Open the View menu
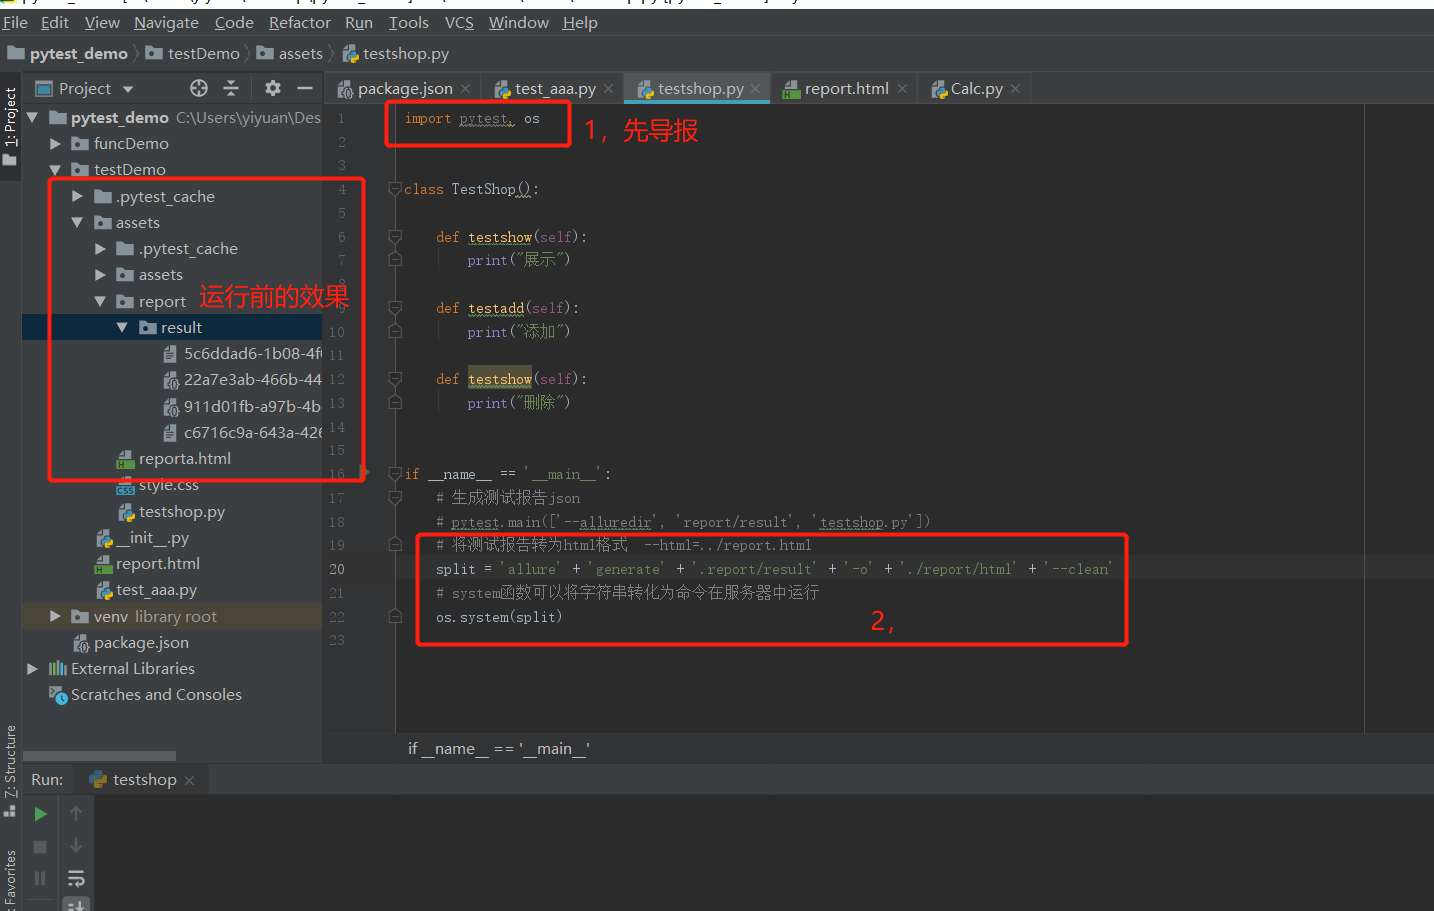The image size is (1434, 911). coord(102,22)
